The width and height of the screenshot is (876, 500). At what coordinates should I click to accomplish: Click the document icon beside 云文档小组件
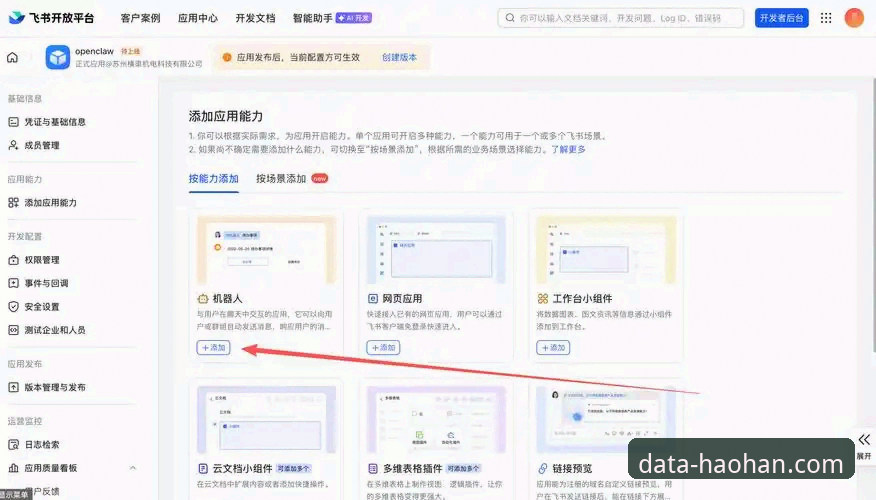click(203, 468)
